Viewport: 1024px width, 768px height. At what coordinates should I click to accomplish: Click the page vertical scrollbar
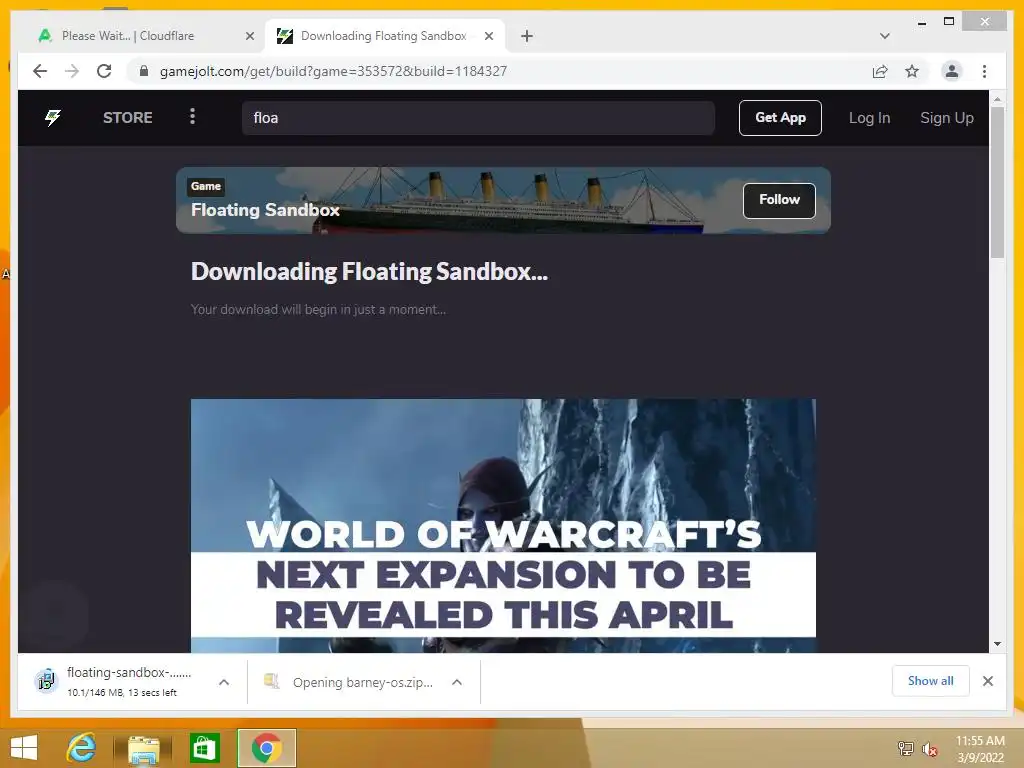tap(997, 183)
